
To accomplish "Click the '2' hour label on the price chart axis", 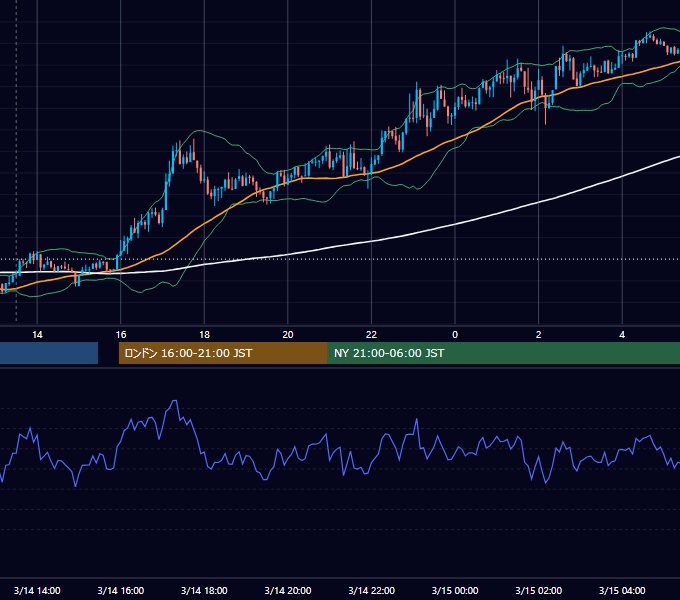I will coord(539,335).
